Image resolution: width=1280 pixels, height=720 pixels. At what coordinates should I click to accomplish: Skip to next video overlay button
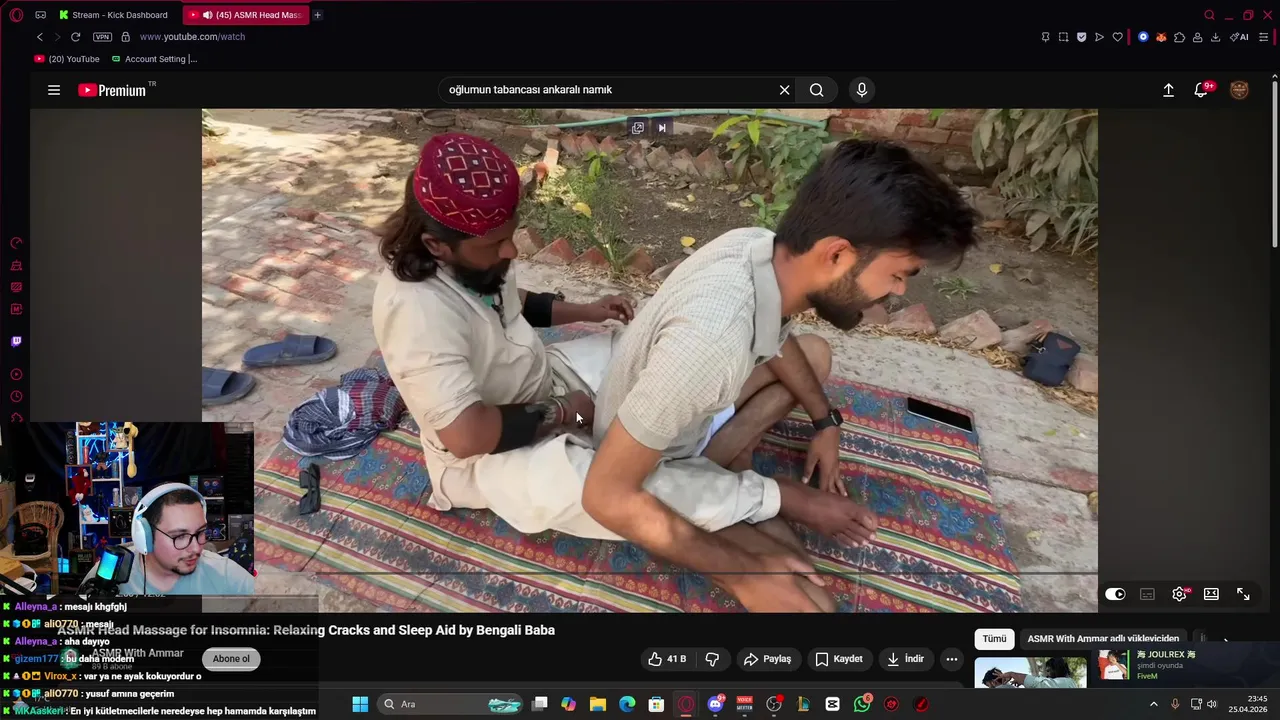pos(662,128)
